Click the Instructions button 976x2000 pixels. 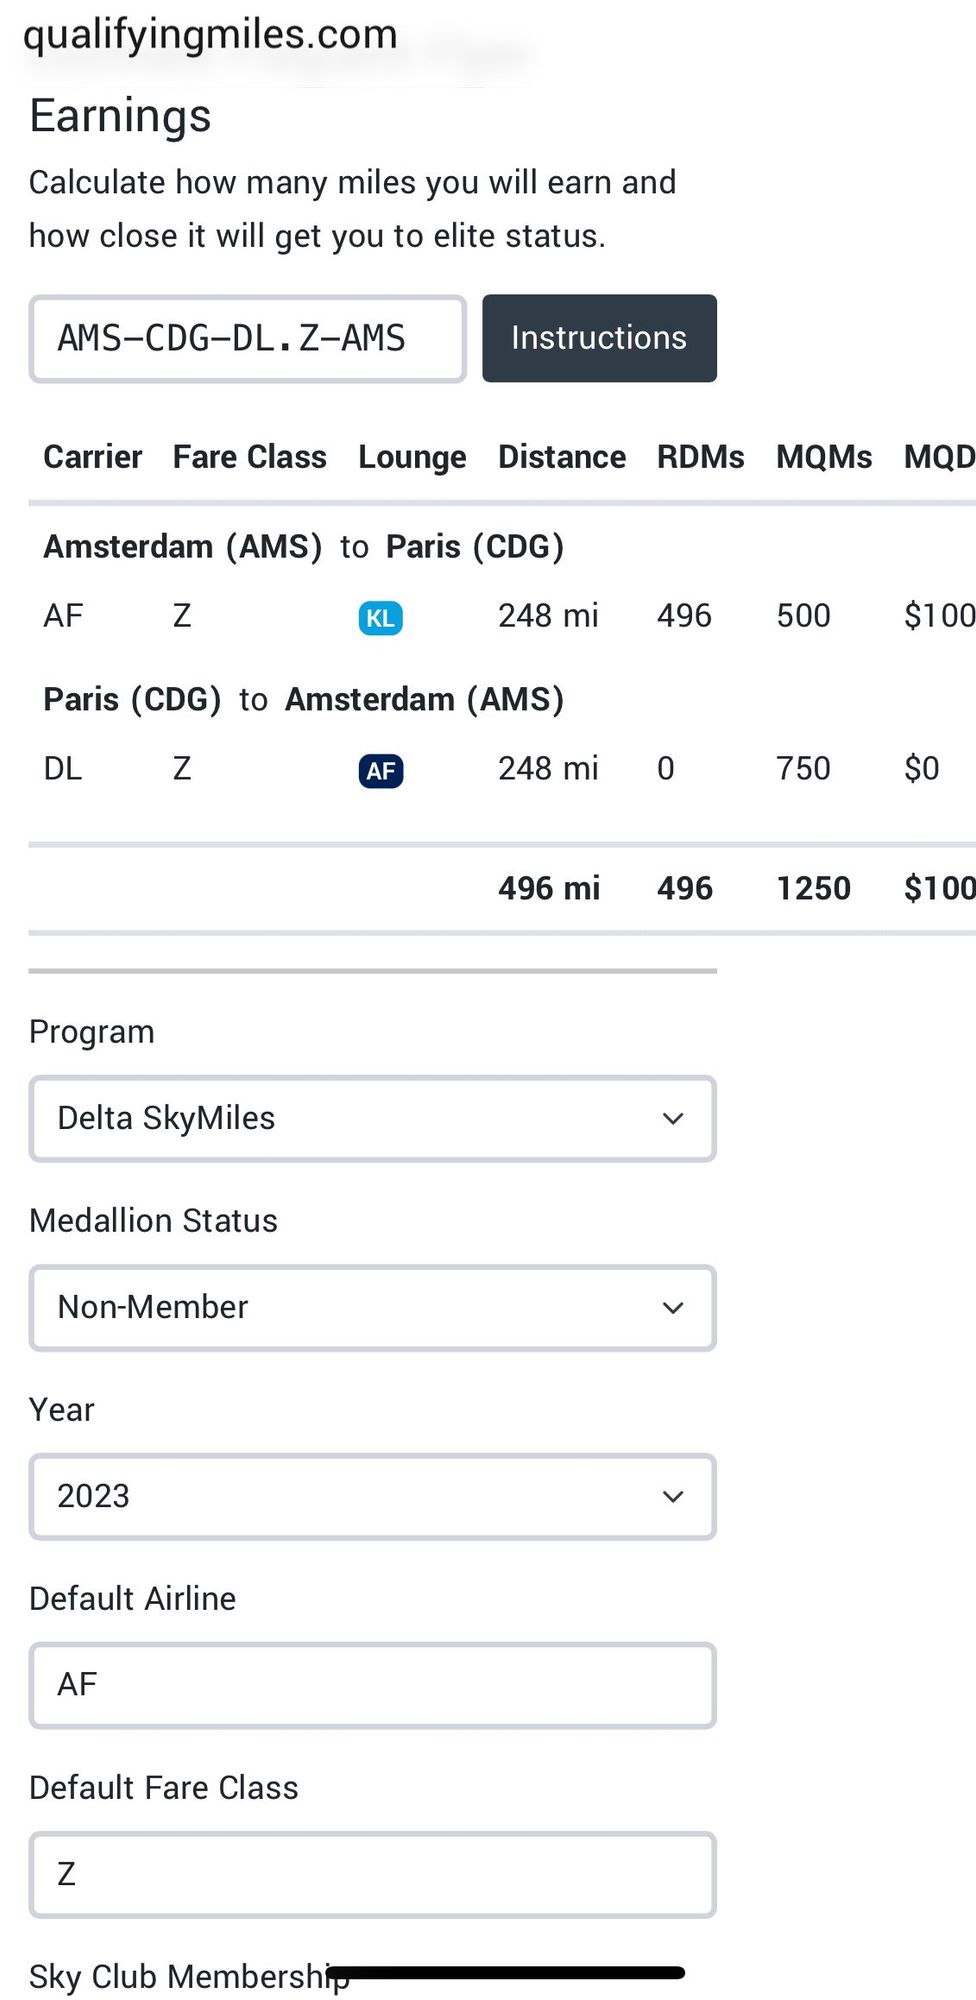tap(599, 338)
